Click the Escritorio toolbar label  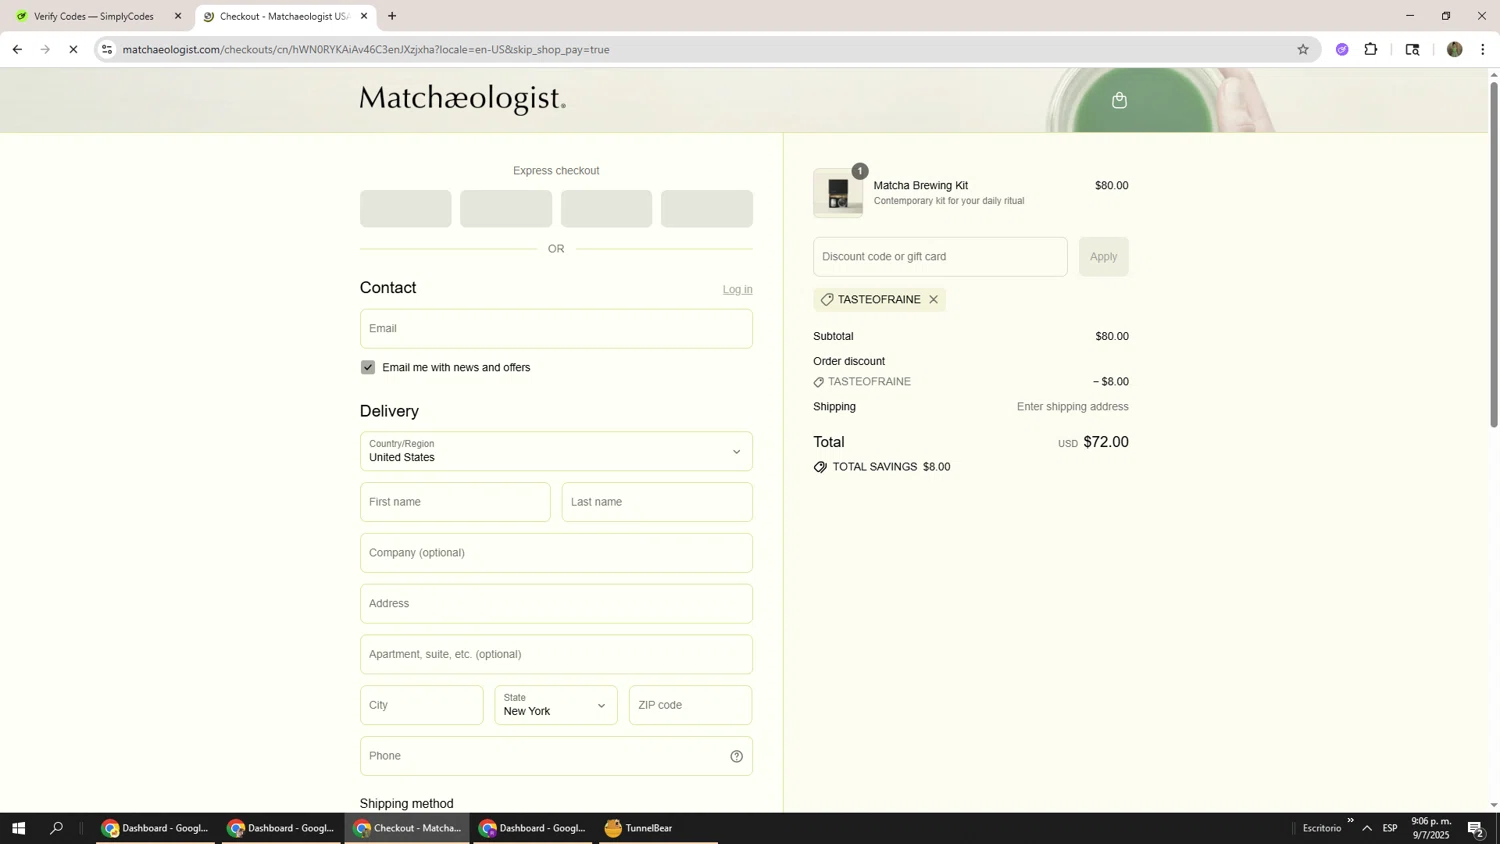(x=1322, y=828)
